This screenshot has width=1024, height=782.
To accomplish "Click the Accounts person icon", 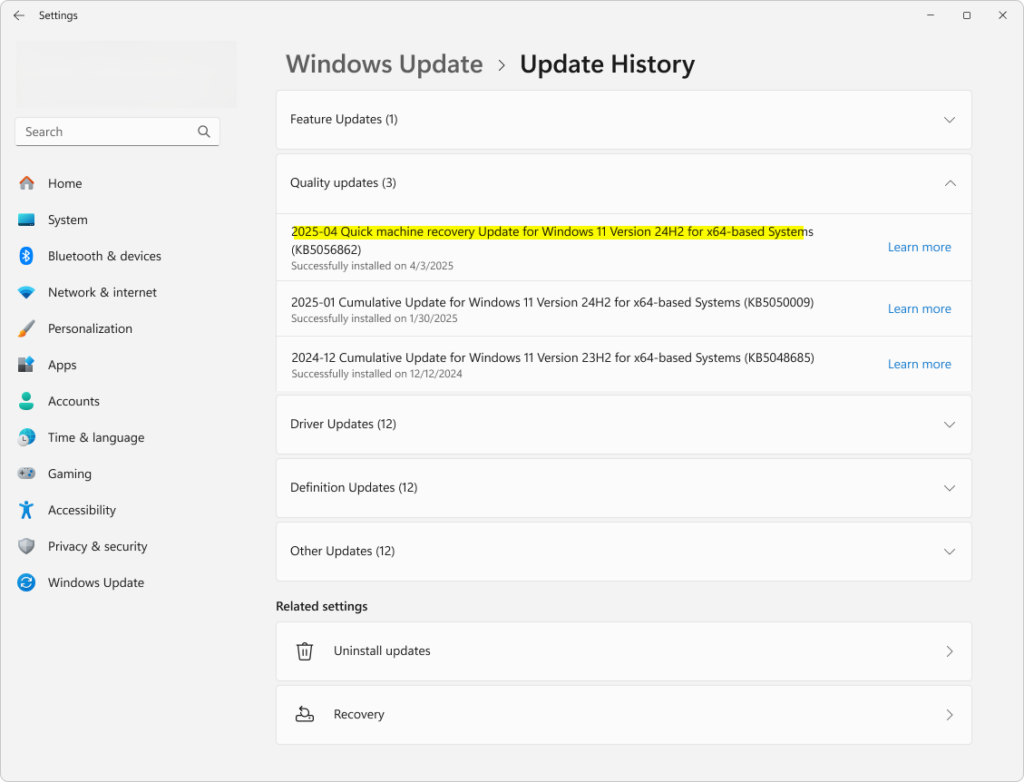I will (26, 401).
